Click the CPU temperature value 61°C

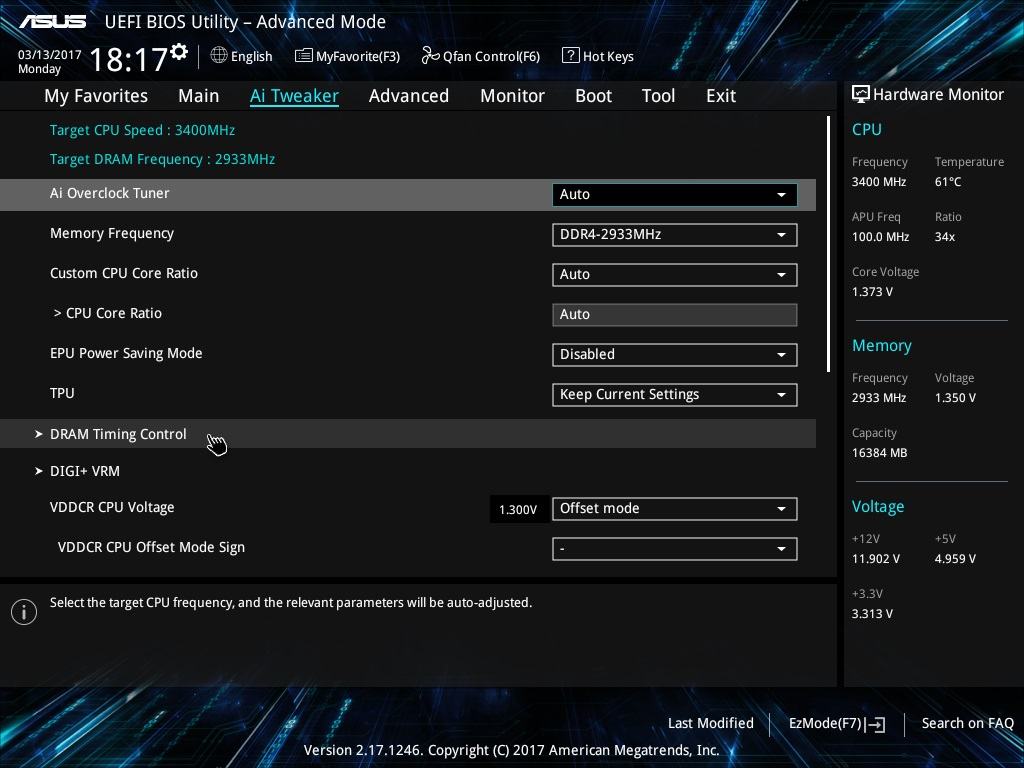[948, 182]
